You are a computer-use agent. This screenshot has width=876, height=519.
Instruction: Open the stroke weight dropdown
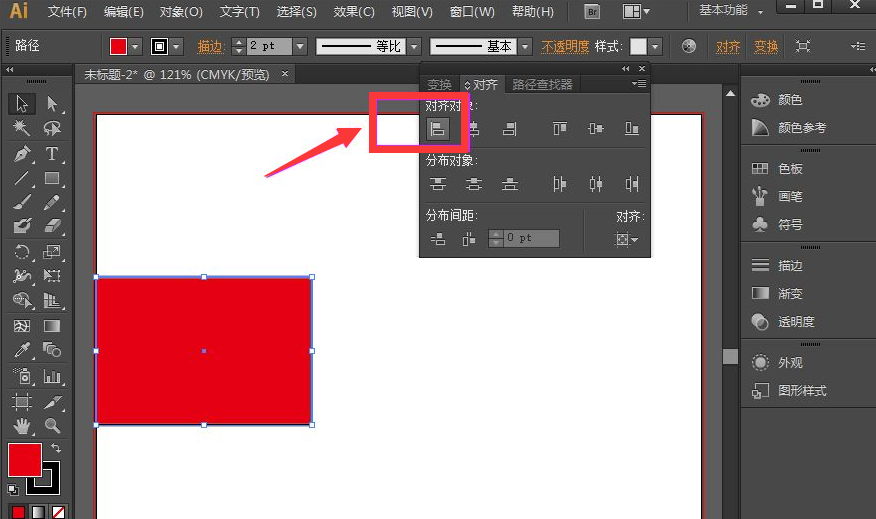click(x=300, y=46)
